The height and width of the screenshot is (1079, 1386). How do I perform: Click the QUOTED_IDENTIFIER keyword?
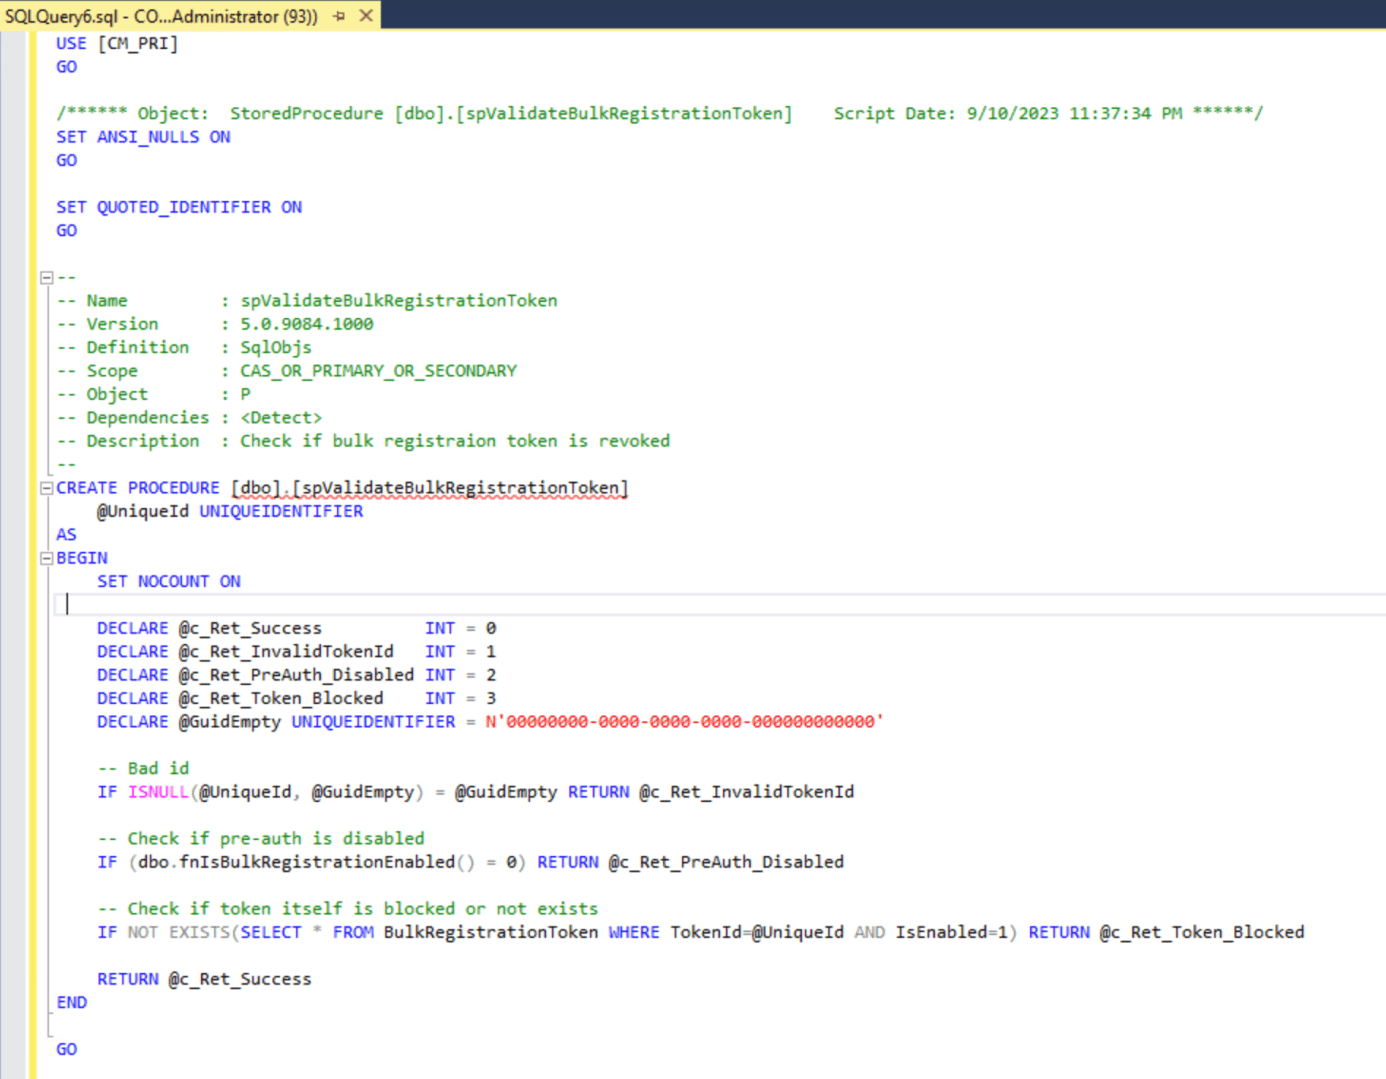tap(184, 207)
